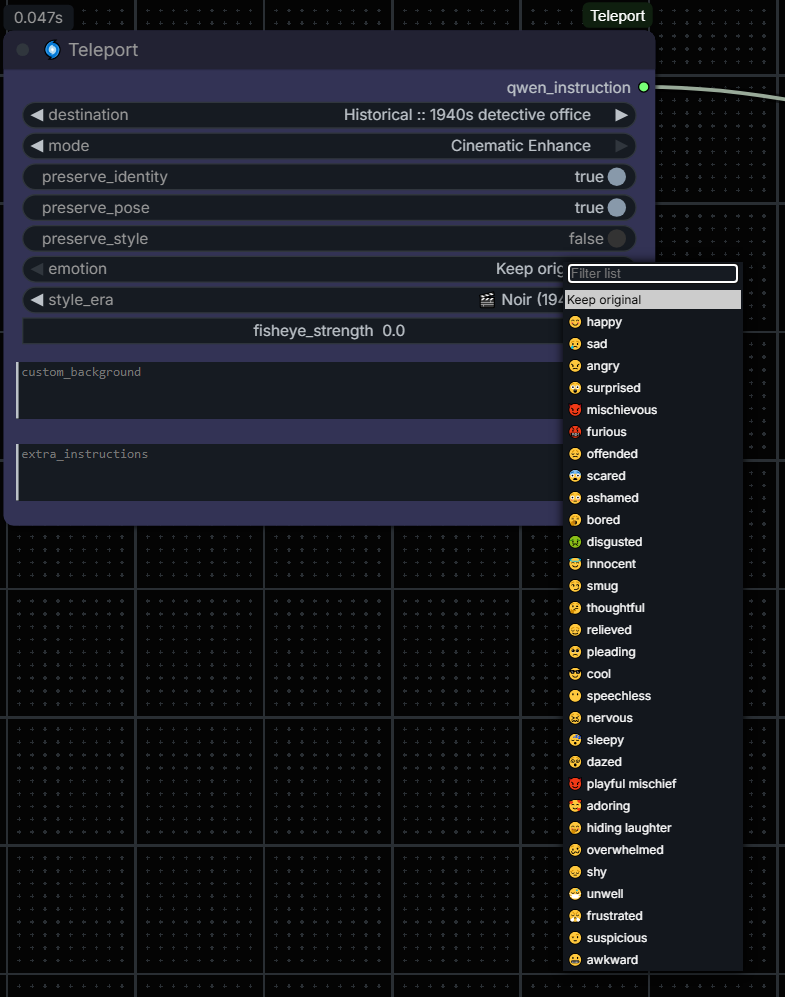Choose pleading from emotion list
785x997 pixels.
pos(653,652)
